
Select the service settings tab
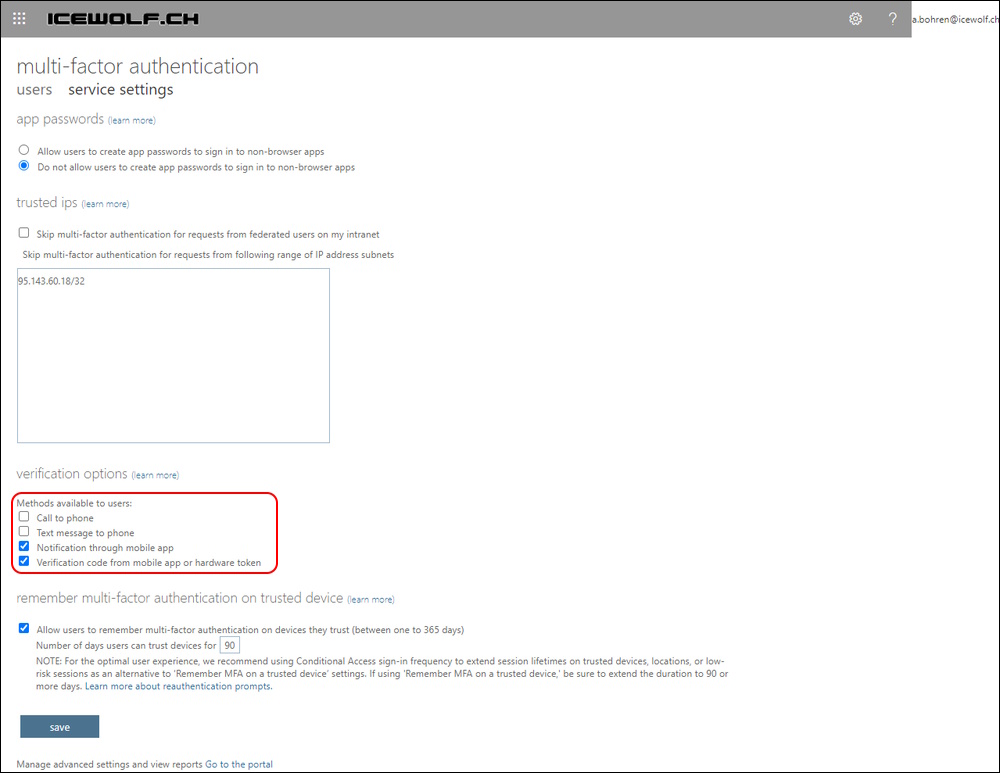[121, 89]
